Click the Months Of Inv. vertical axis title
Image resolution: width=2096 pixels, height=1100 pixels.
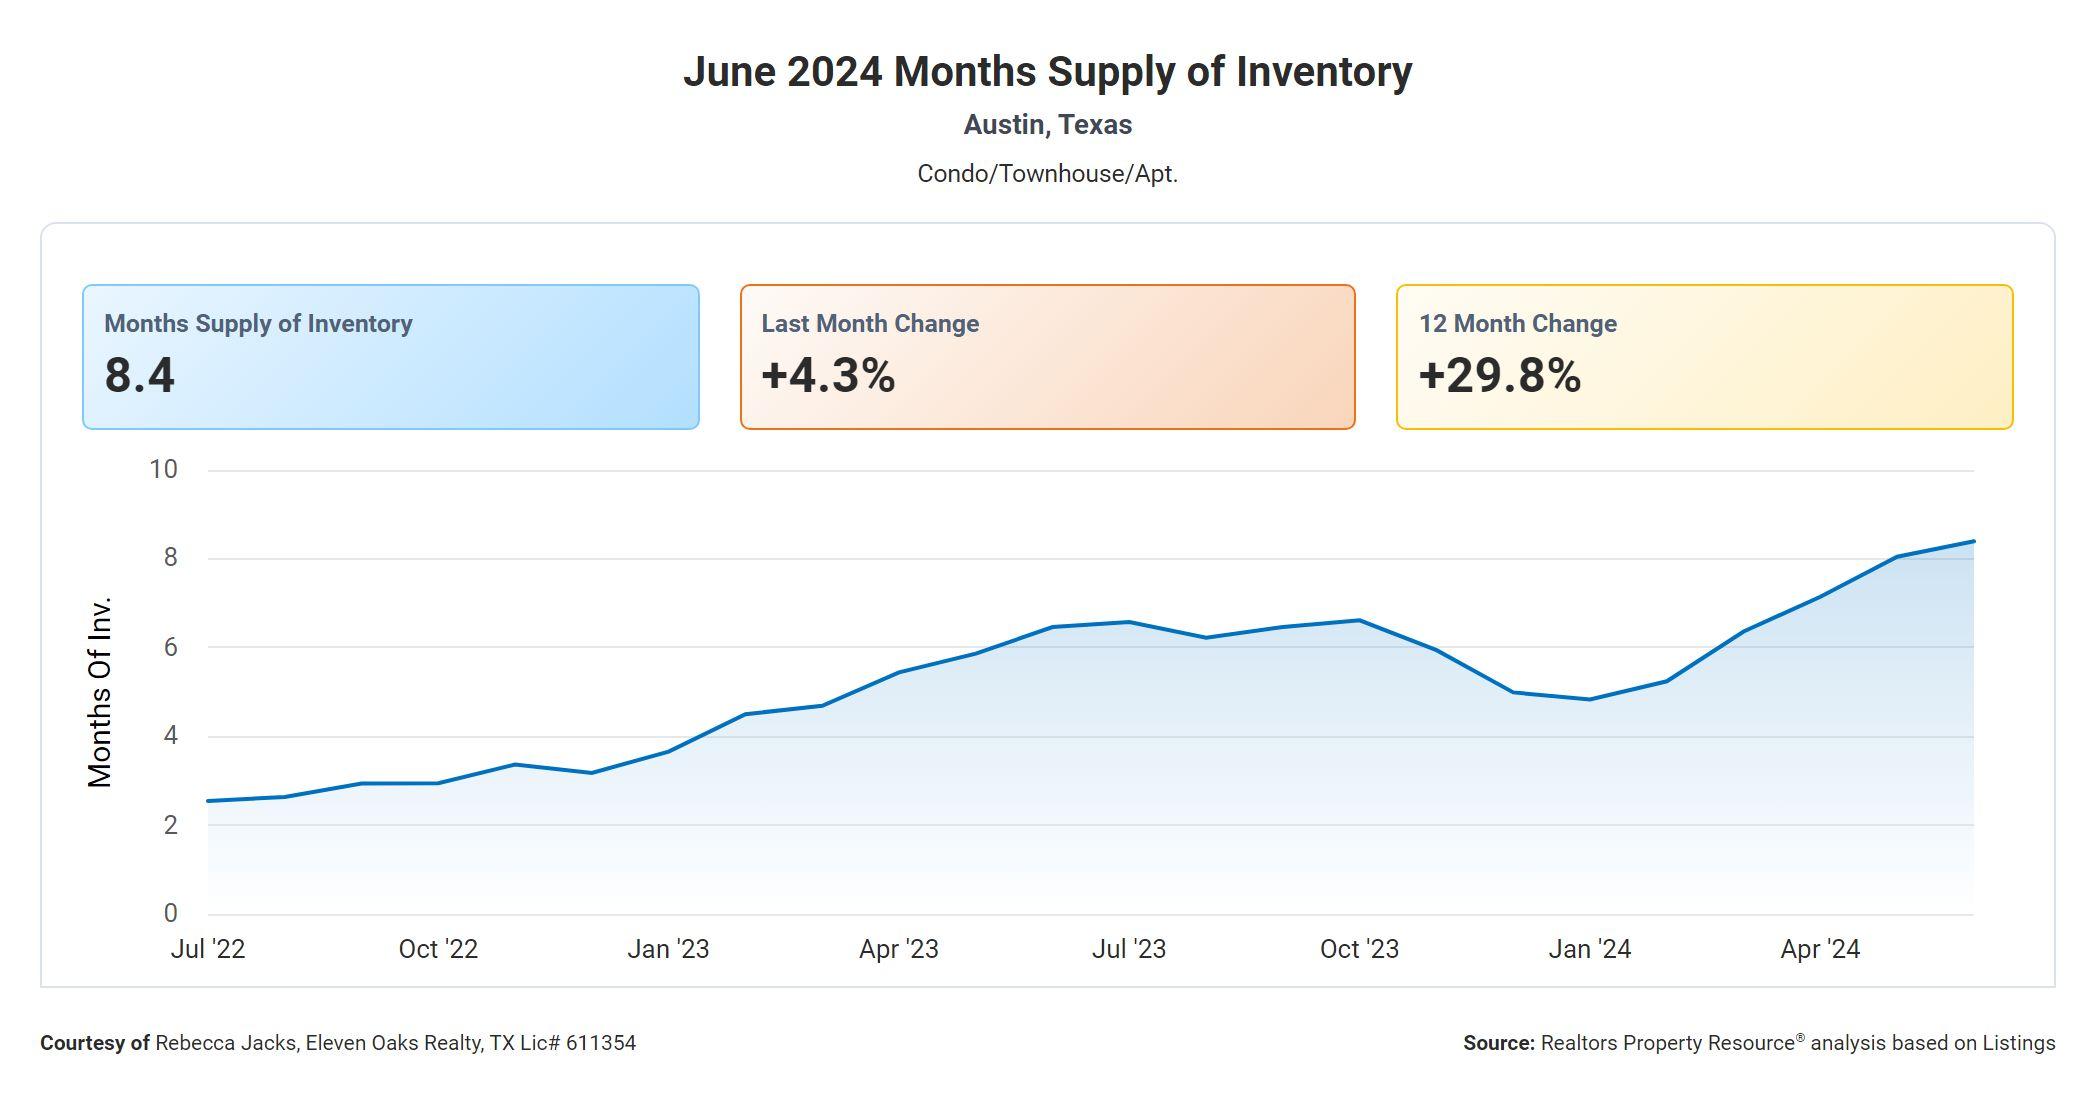click(100, 692)
